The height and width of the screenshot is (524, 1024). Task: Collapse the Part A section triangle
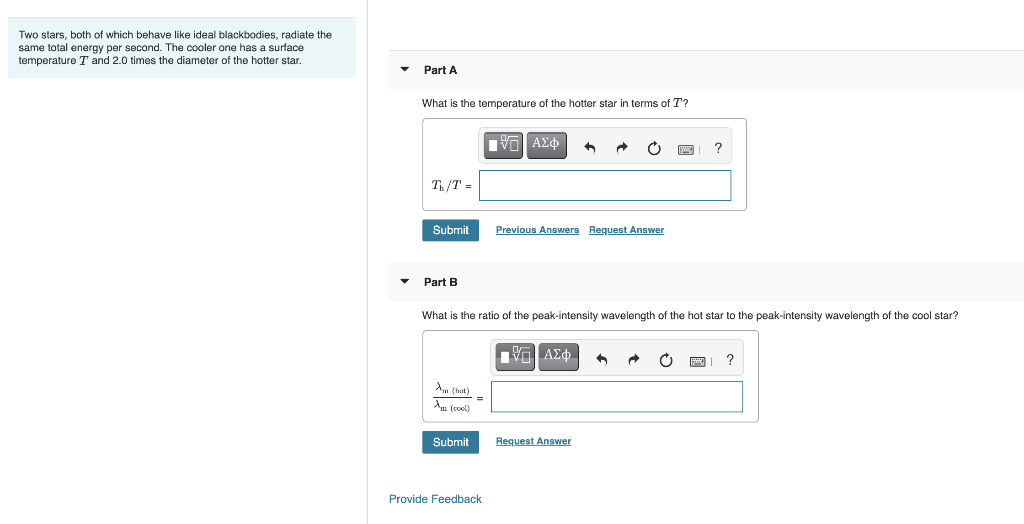point(404,70)
